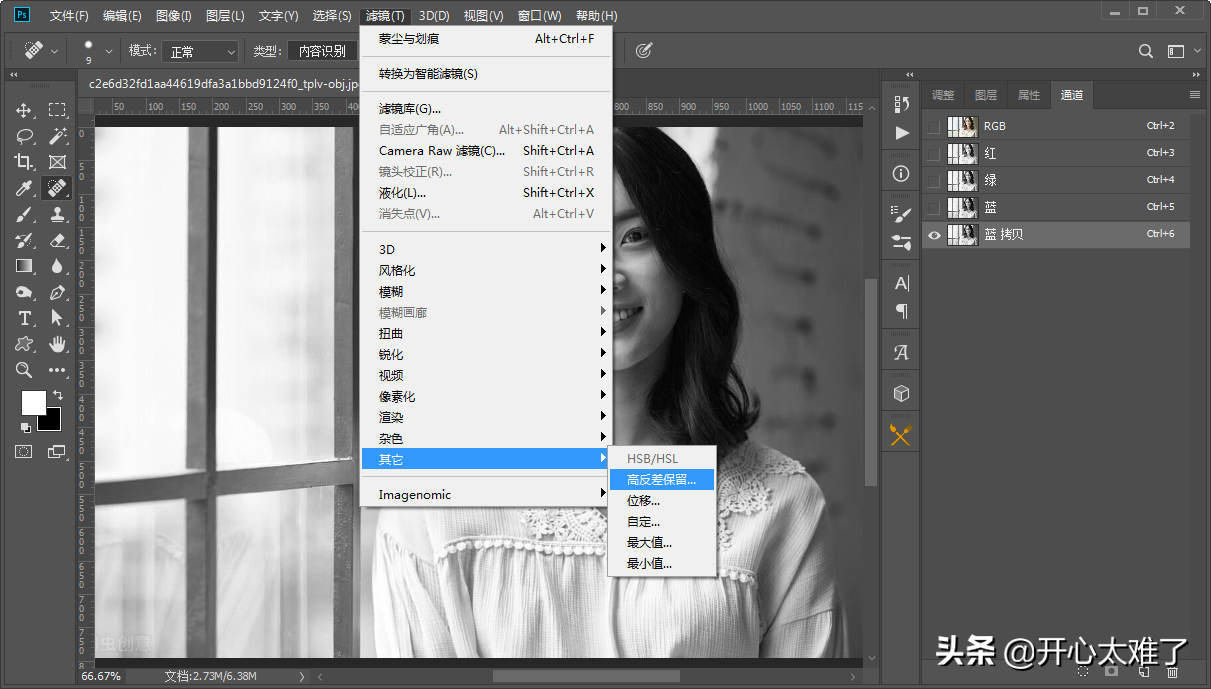
Task: Open the Character panel icon
Action: click(902, 283)
